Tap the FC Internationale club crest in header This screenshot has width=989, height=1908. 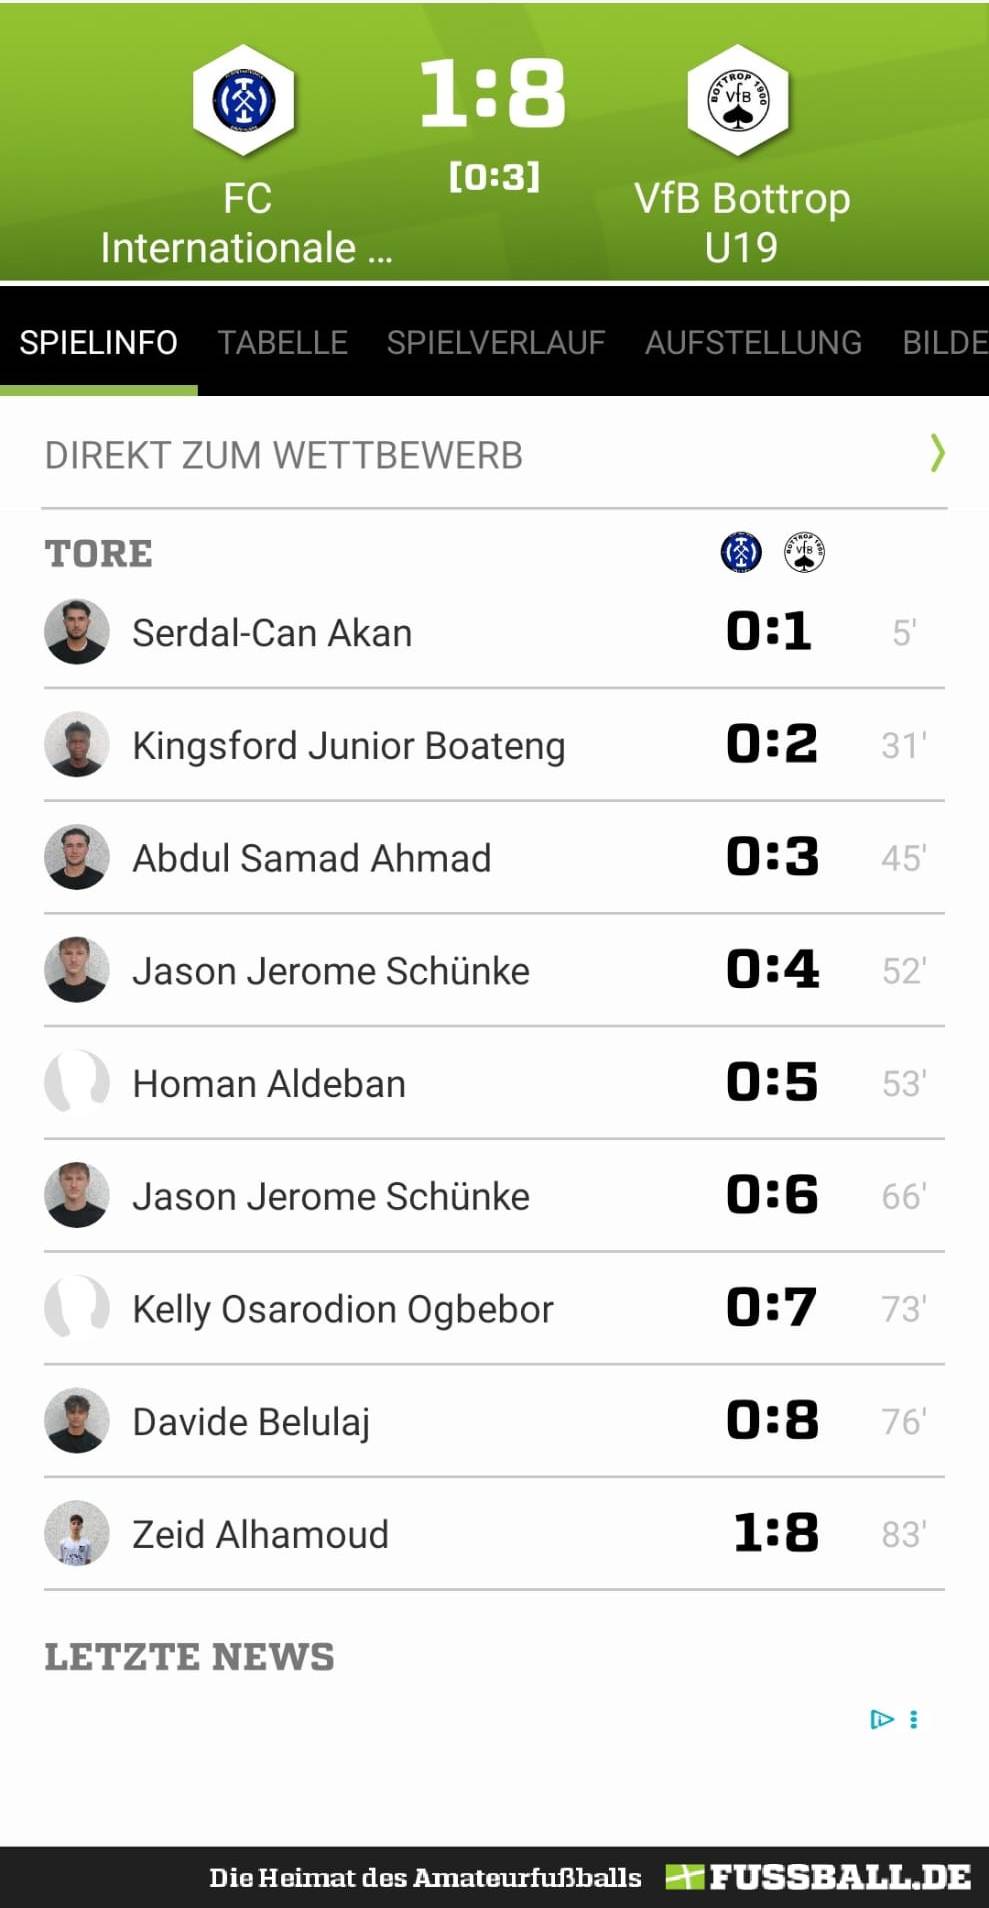[243, 100]
